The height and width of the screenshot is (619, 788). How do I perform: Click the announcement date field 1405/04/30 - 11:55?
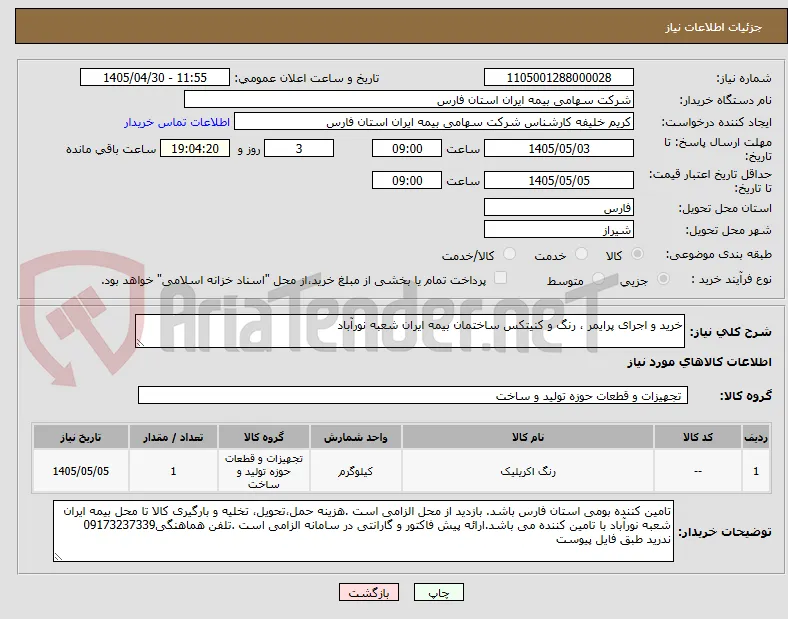click(155, 77)
